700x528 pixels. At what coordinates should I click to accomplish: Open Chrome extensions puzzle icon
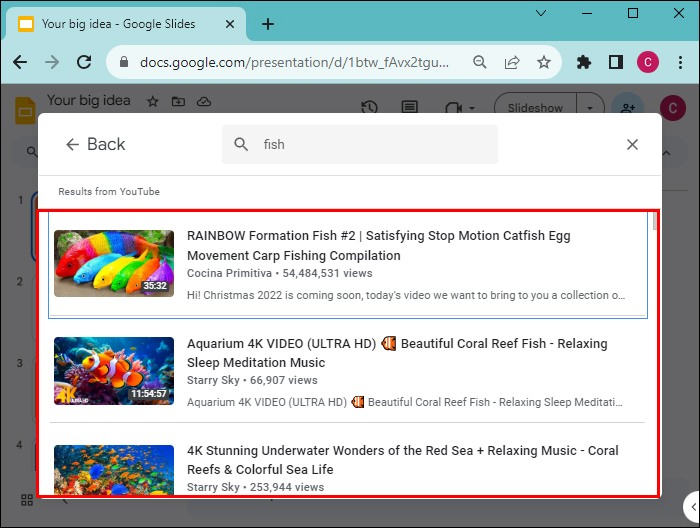(584, 62)
